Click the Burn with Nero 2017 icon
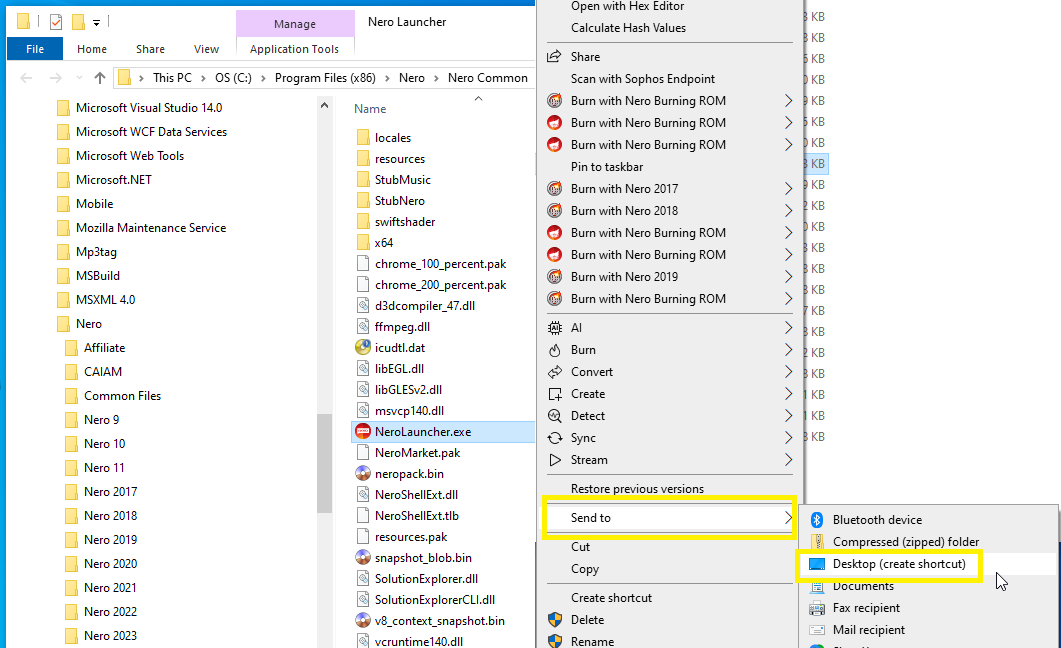The image size is (1061, 648). [x=554, y=189]
